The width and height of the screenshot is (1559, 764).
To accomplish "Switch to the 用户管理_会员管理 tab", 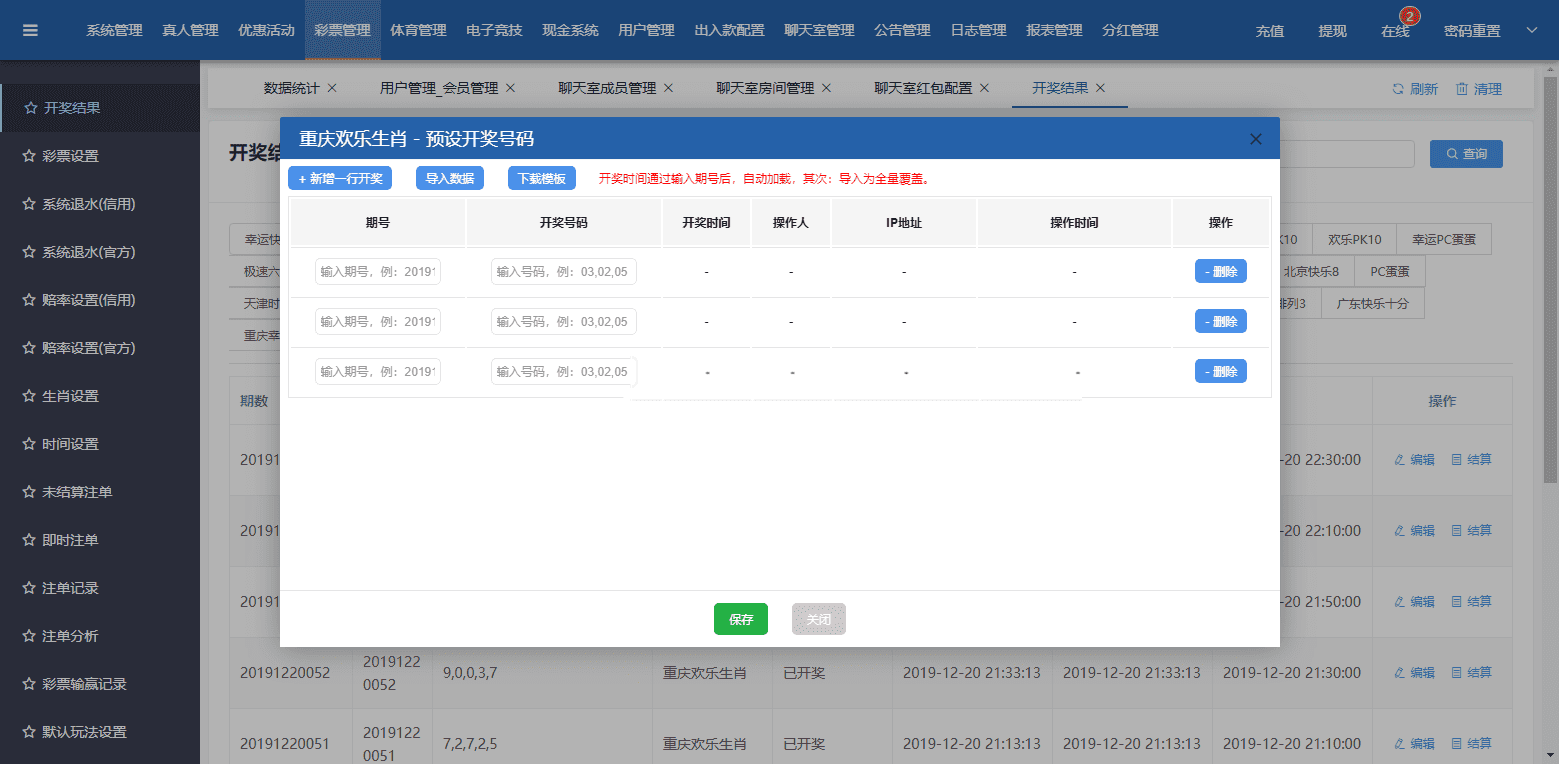I will point(438,88).
